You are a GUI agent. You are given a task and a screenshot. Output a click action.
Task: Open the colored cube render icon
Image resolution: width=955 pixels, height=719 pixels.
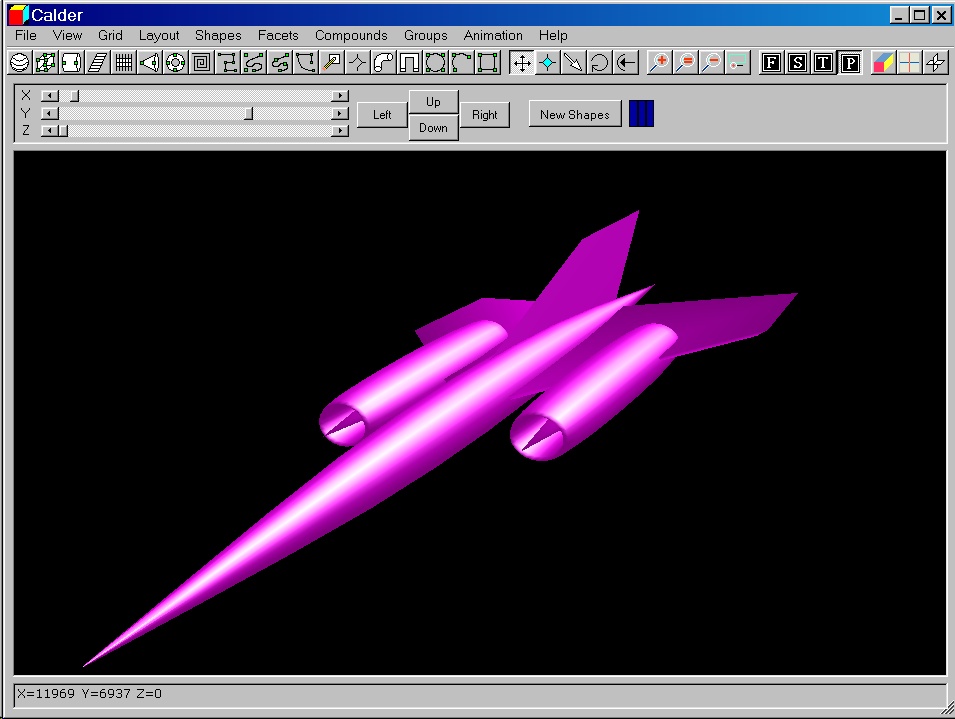(883, 63)
